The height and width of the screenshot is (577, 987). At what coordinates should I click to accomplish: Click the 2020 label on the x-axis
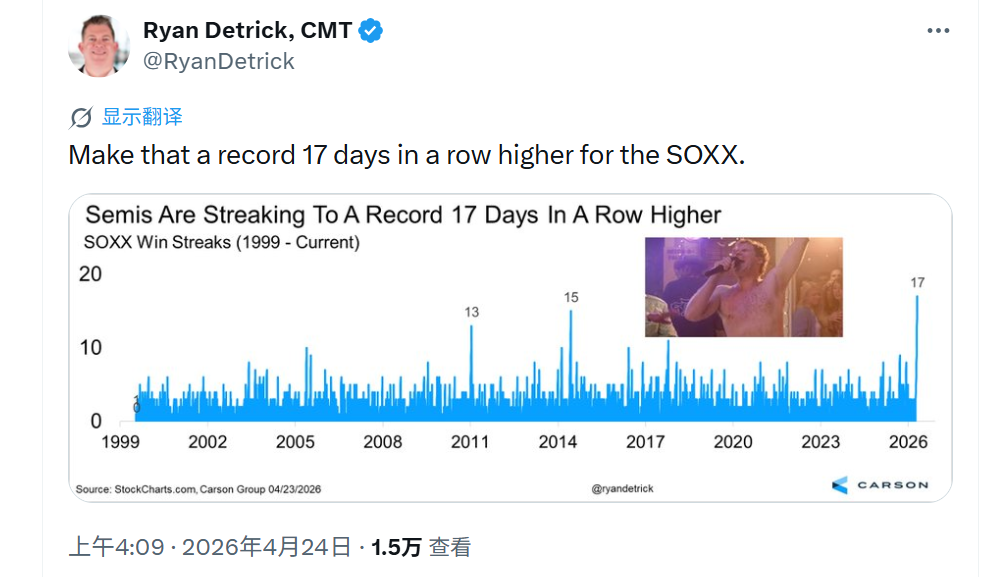click(733, 442)
